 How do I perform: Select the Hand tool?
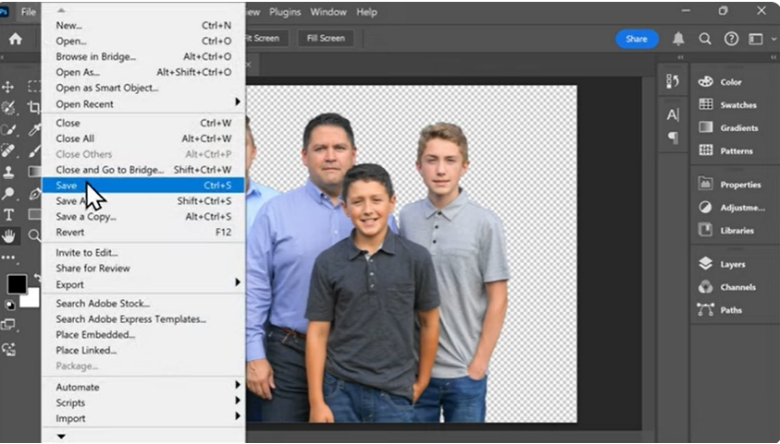coord(9,236)
